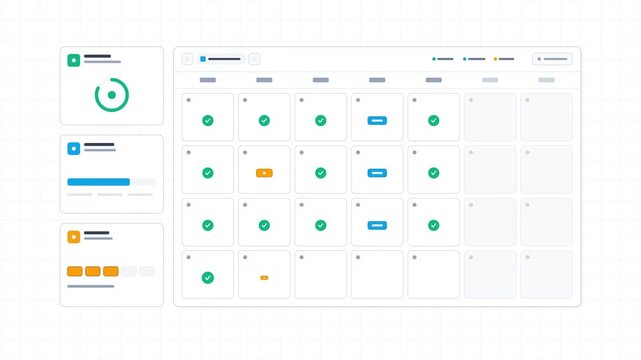Go to next period with right arrow button
641x360 pixels.
pyautogui.click(x=254, y=59)
